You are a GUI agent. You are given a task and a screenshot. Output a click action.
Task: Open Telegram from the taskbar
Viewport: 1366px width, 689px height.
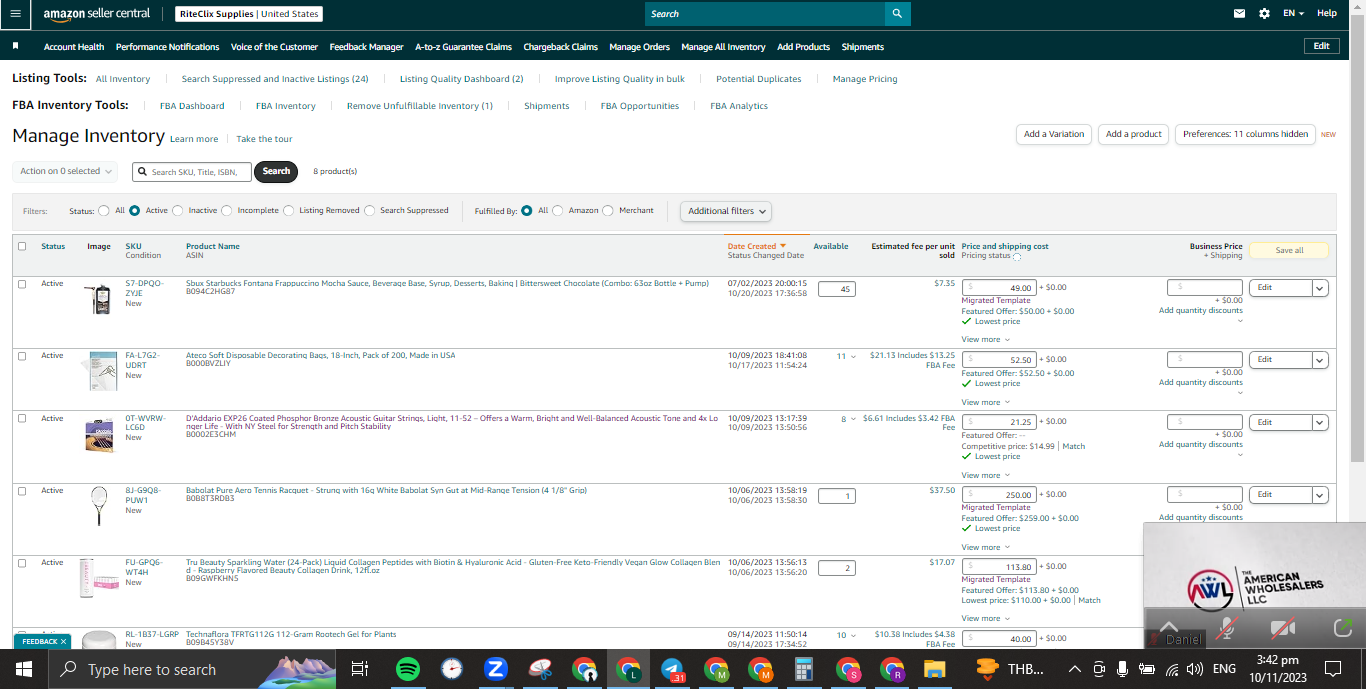tap(672, 669)
